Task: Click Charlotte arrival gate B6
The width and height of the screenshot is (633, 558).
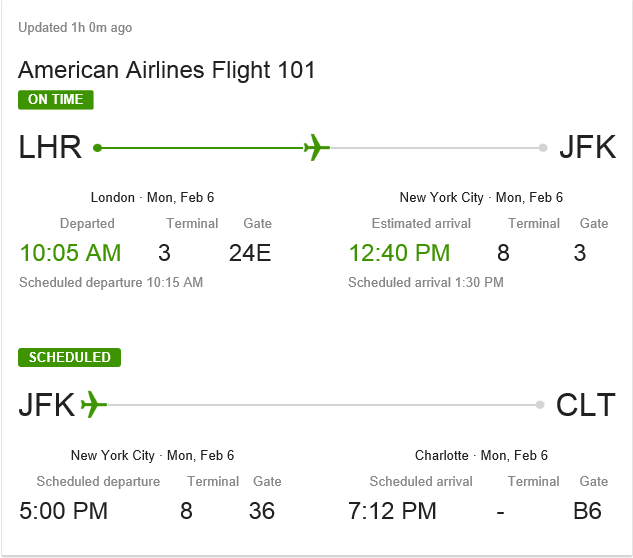Action: click(x=587, y=511)
